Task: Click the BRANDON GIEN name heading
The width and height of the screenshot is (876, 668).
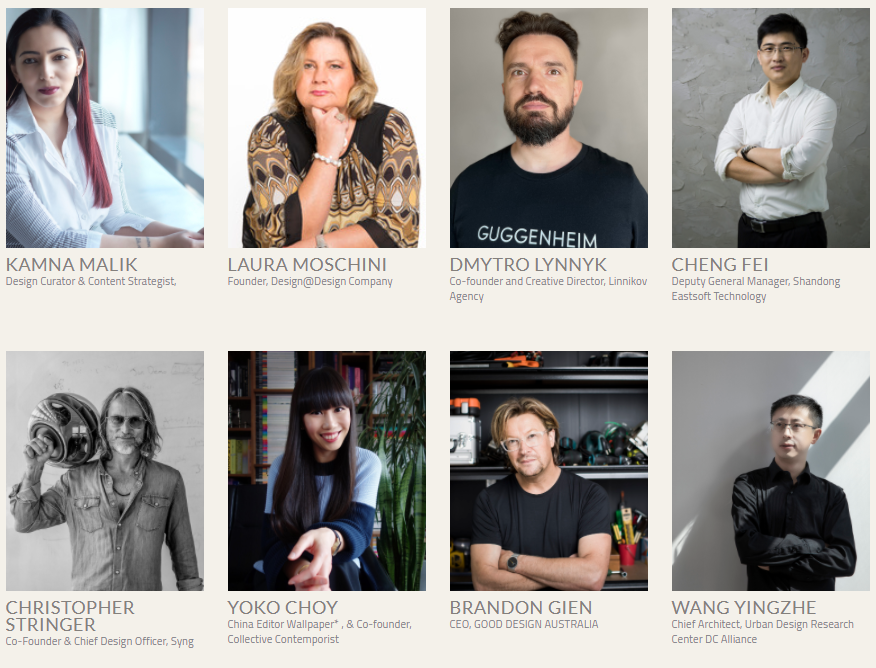Action: (521, 607)
